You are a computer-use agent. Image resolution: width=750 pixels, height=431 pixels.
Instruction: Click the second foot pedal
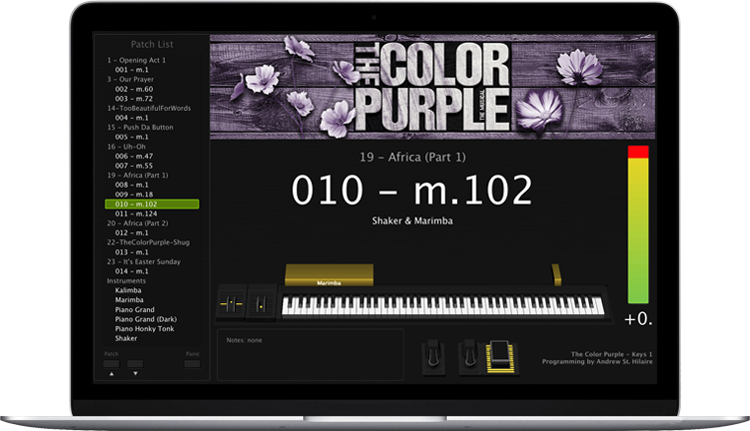(470, 357)
